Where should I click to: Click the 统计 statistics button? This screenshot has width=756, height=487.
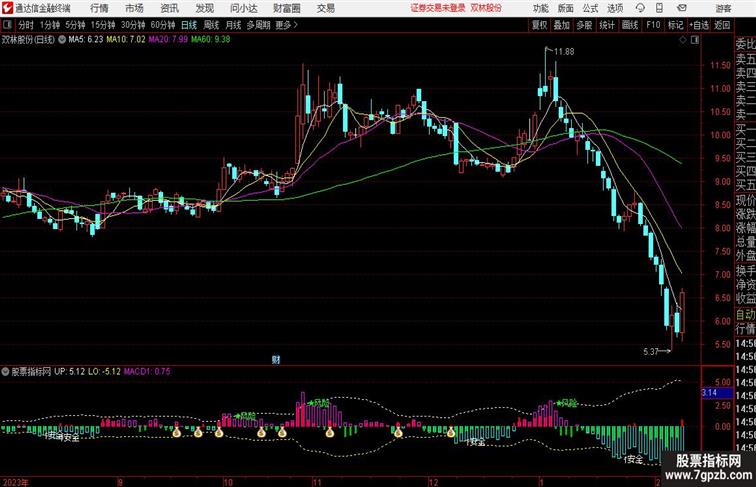tap(607, 25)
